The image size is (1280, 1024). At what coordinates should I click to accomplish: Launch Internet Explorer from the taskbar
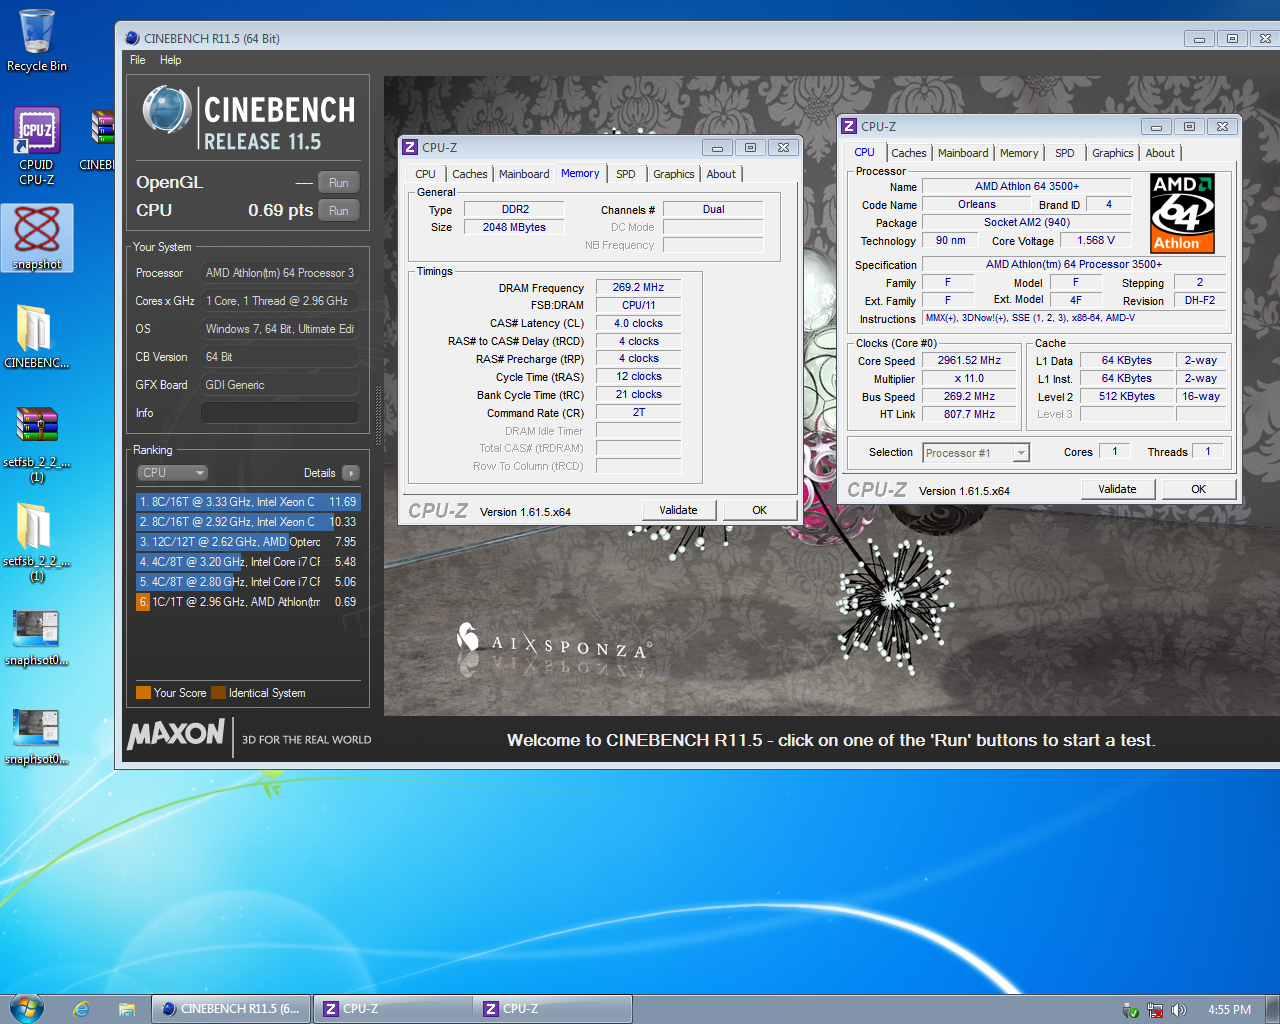click(81, 1009)
